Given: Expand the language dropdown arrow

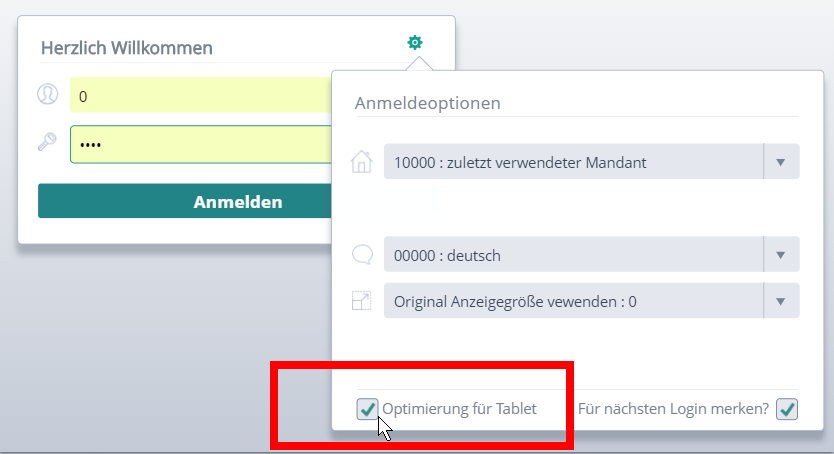Looking at the screenshot, I should (781, 255).
